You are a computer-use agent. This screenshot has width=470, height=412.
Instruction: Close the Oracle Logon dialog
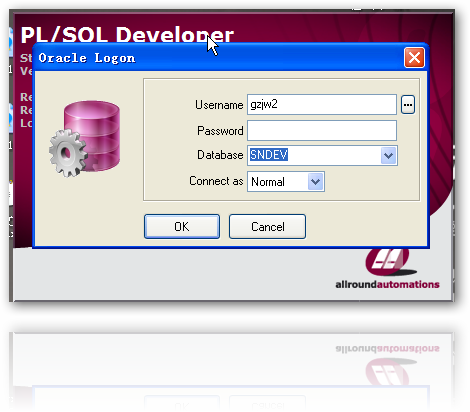pyautogui.click(x=414, y=58)
